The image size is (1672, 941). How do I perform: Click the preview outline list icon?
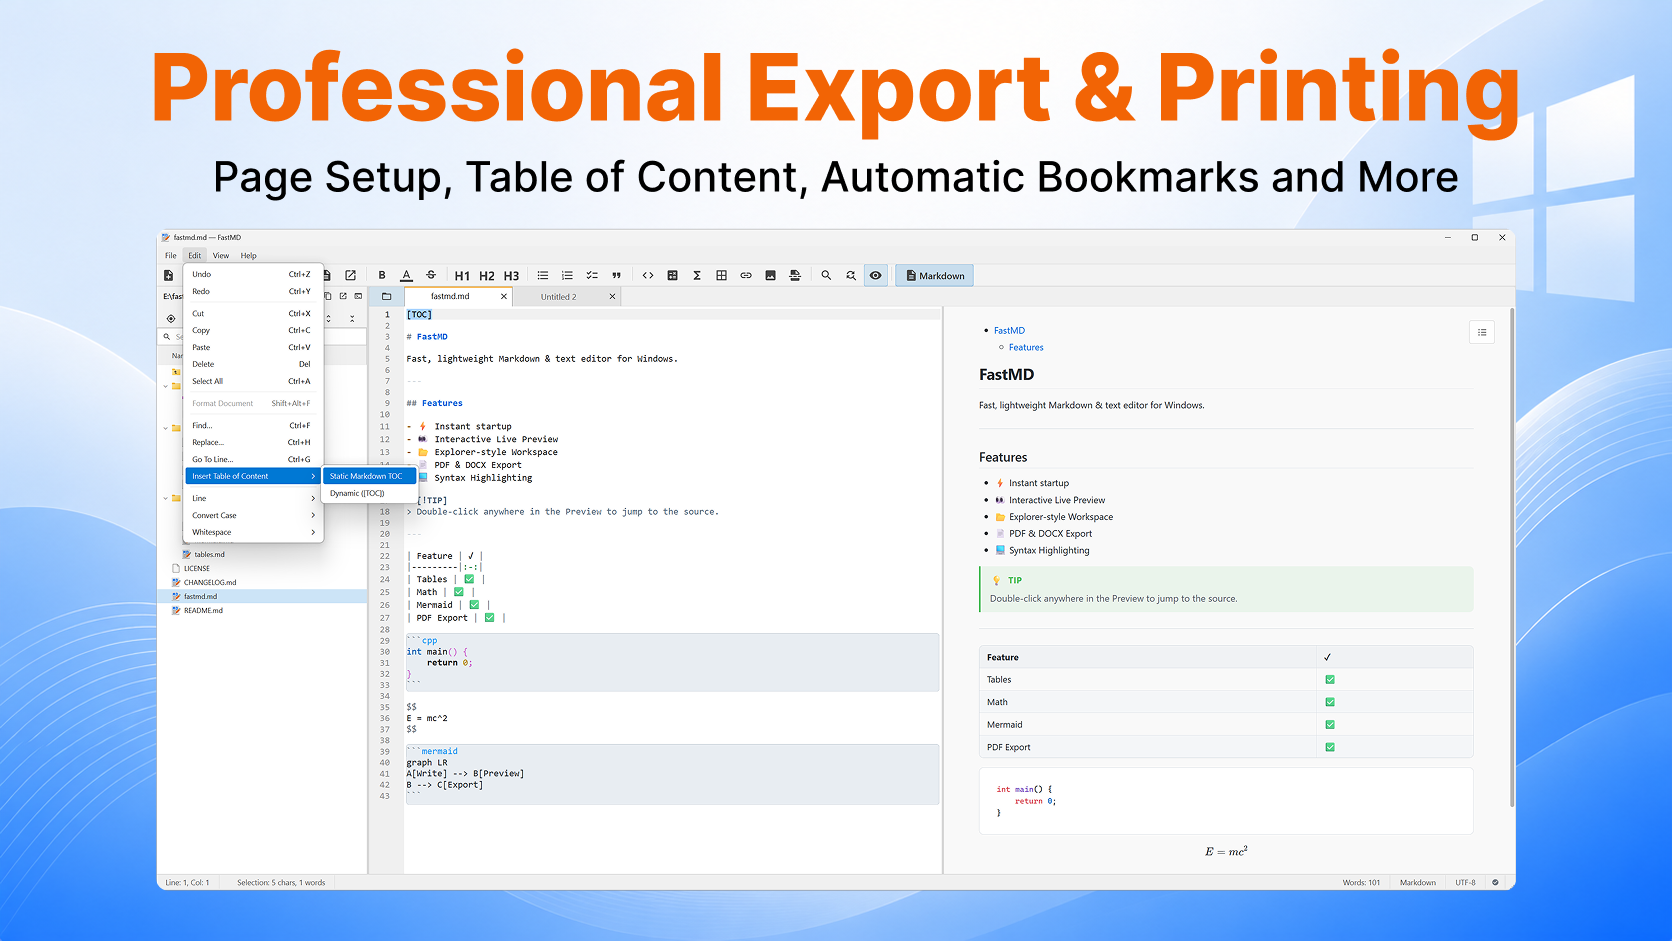coord(1482,332)
